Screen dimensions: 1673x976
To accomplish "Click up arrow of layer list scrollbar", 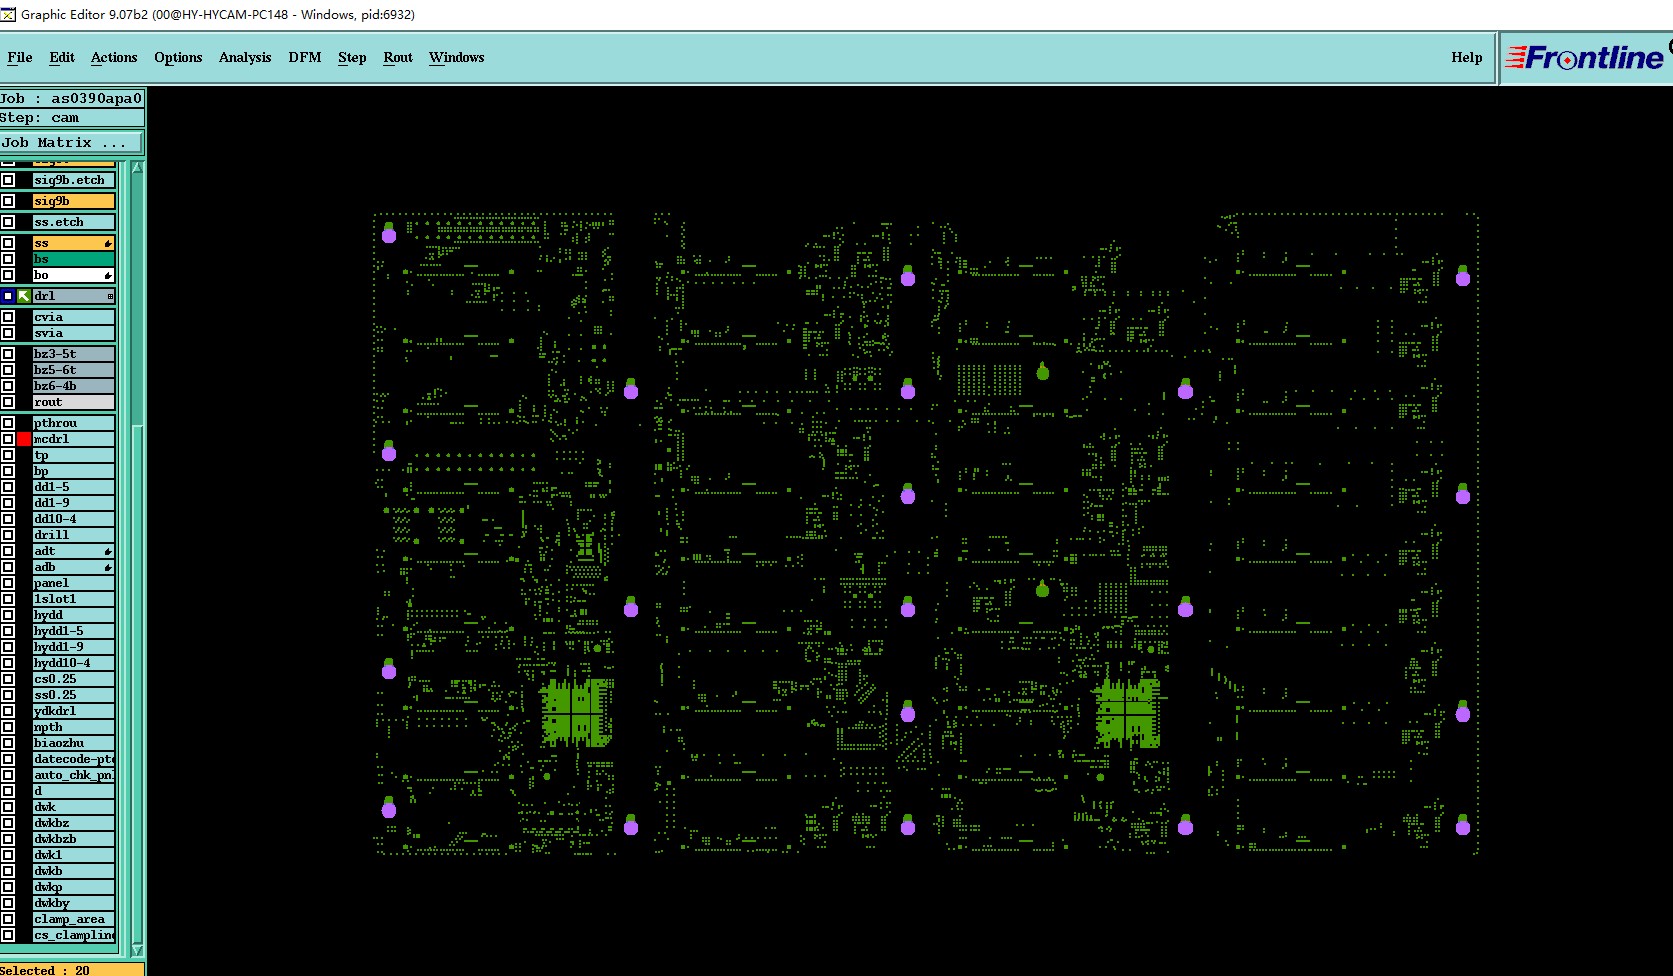I will [x=137, y=168].
